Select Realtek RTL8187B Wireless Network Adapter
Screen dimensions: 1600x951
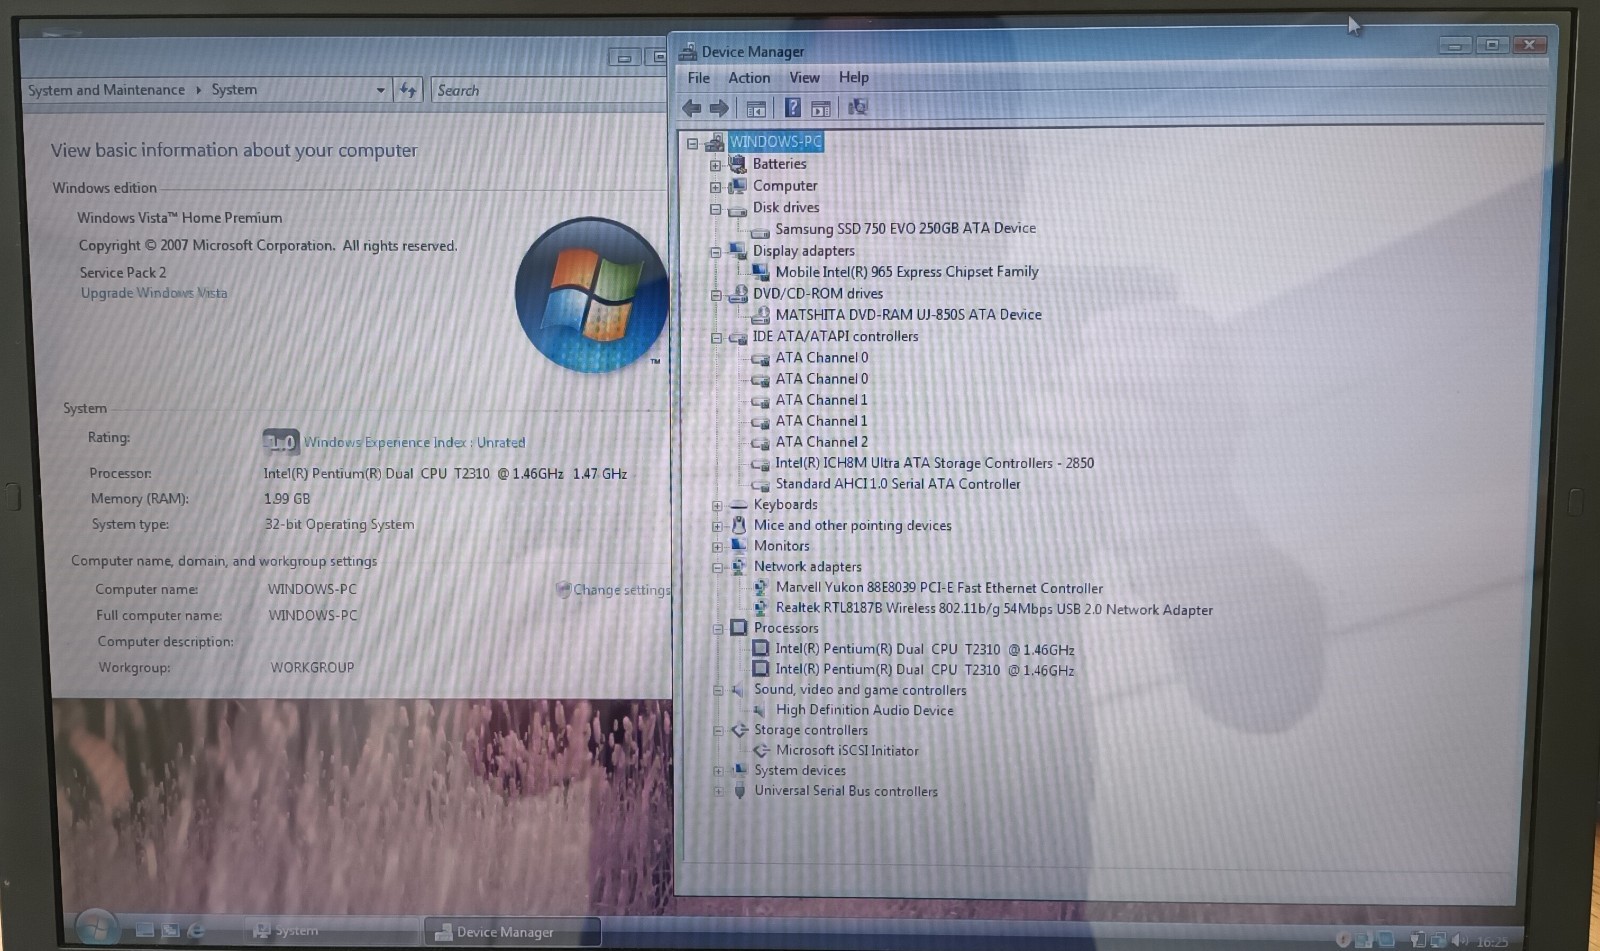click(994, 609)
